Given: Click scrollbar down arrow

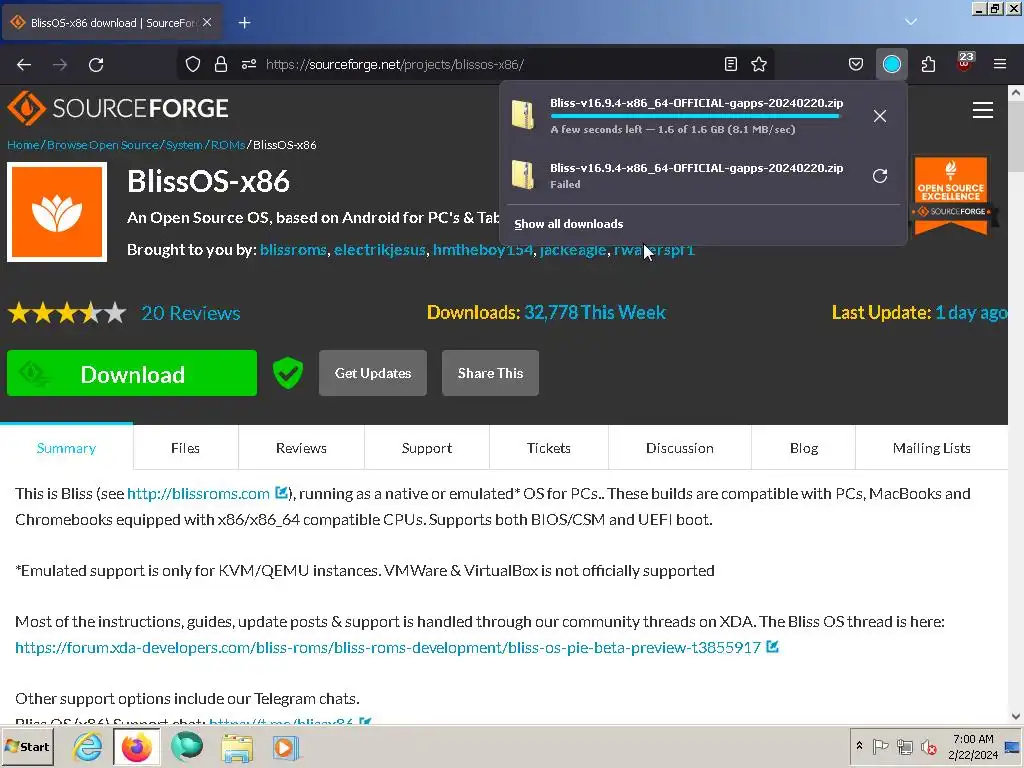Looking at the screenshot, I should [x=1016, y=717].
